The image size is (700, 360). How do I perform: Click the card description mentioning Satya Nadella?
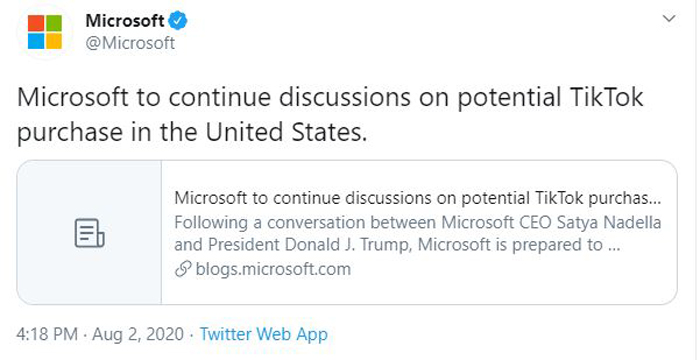click(417, 234)
